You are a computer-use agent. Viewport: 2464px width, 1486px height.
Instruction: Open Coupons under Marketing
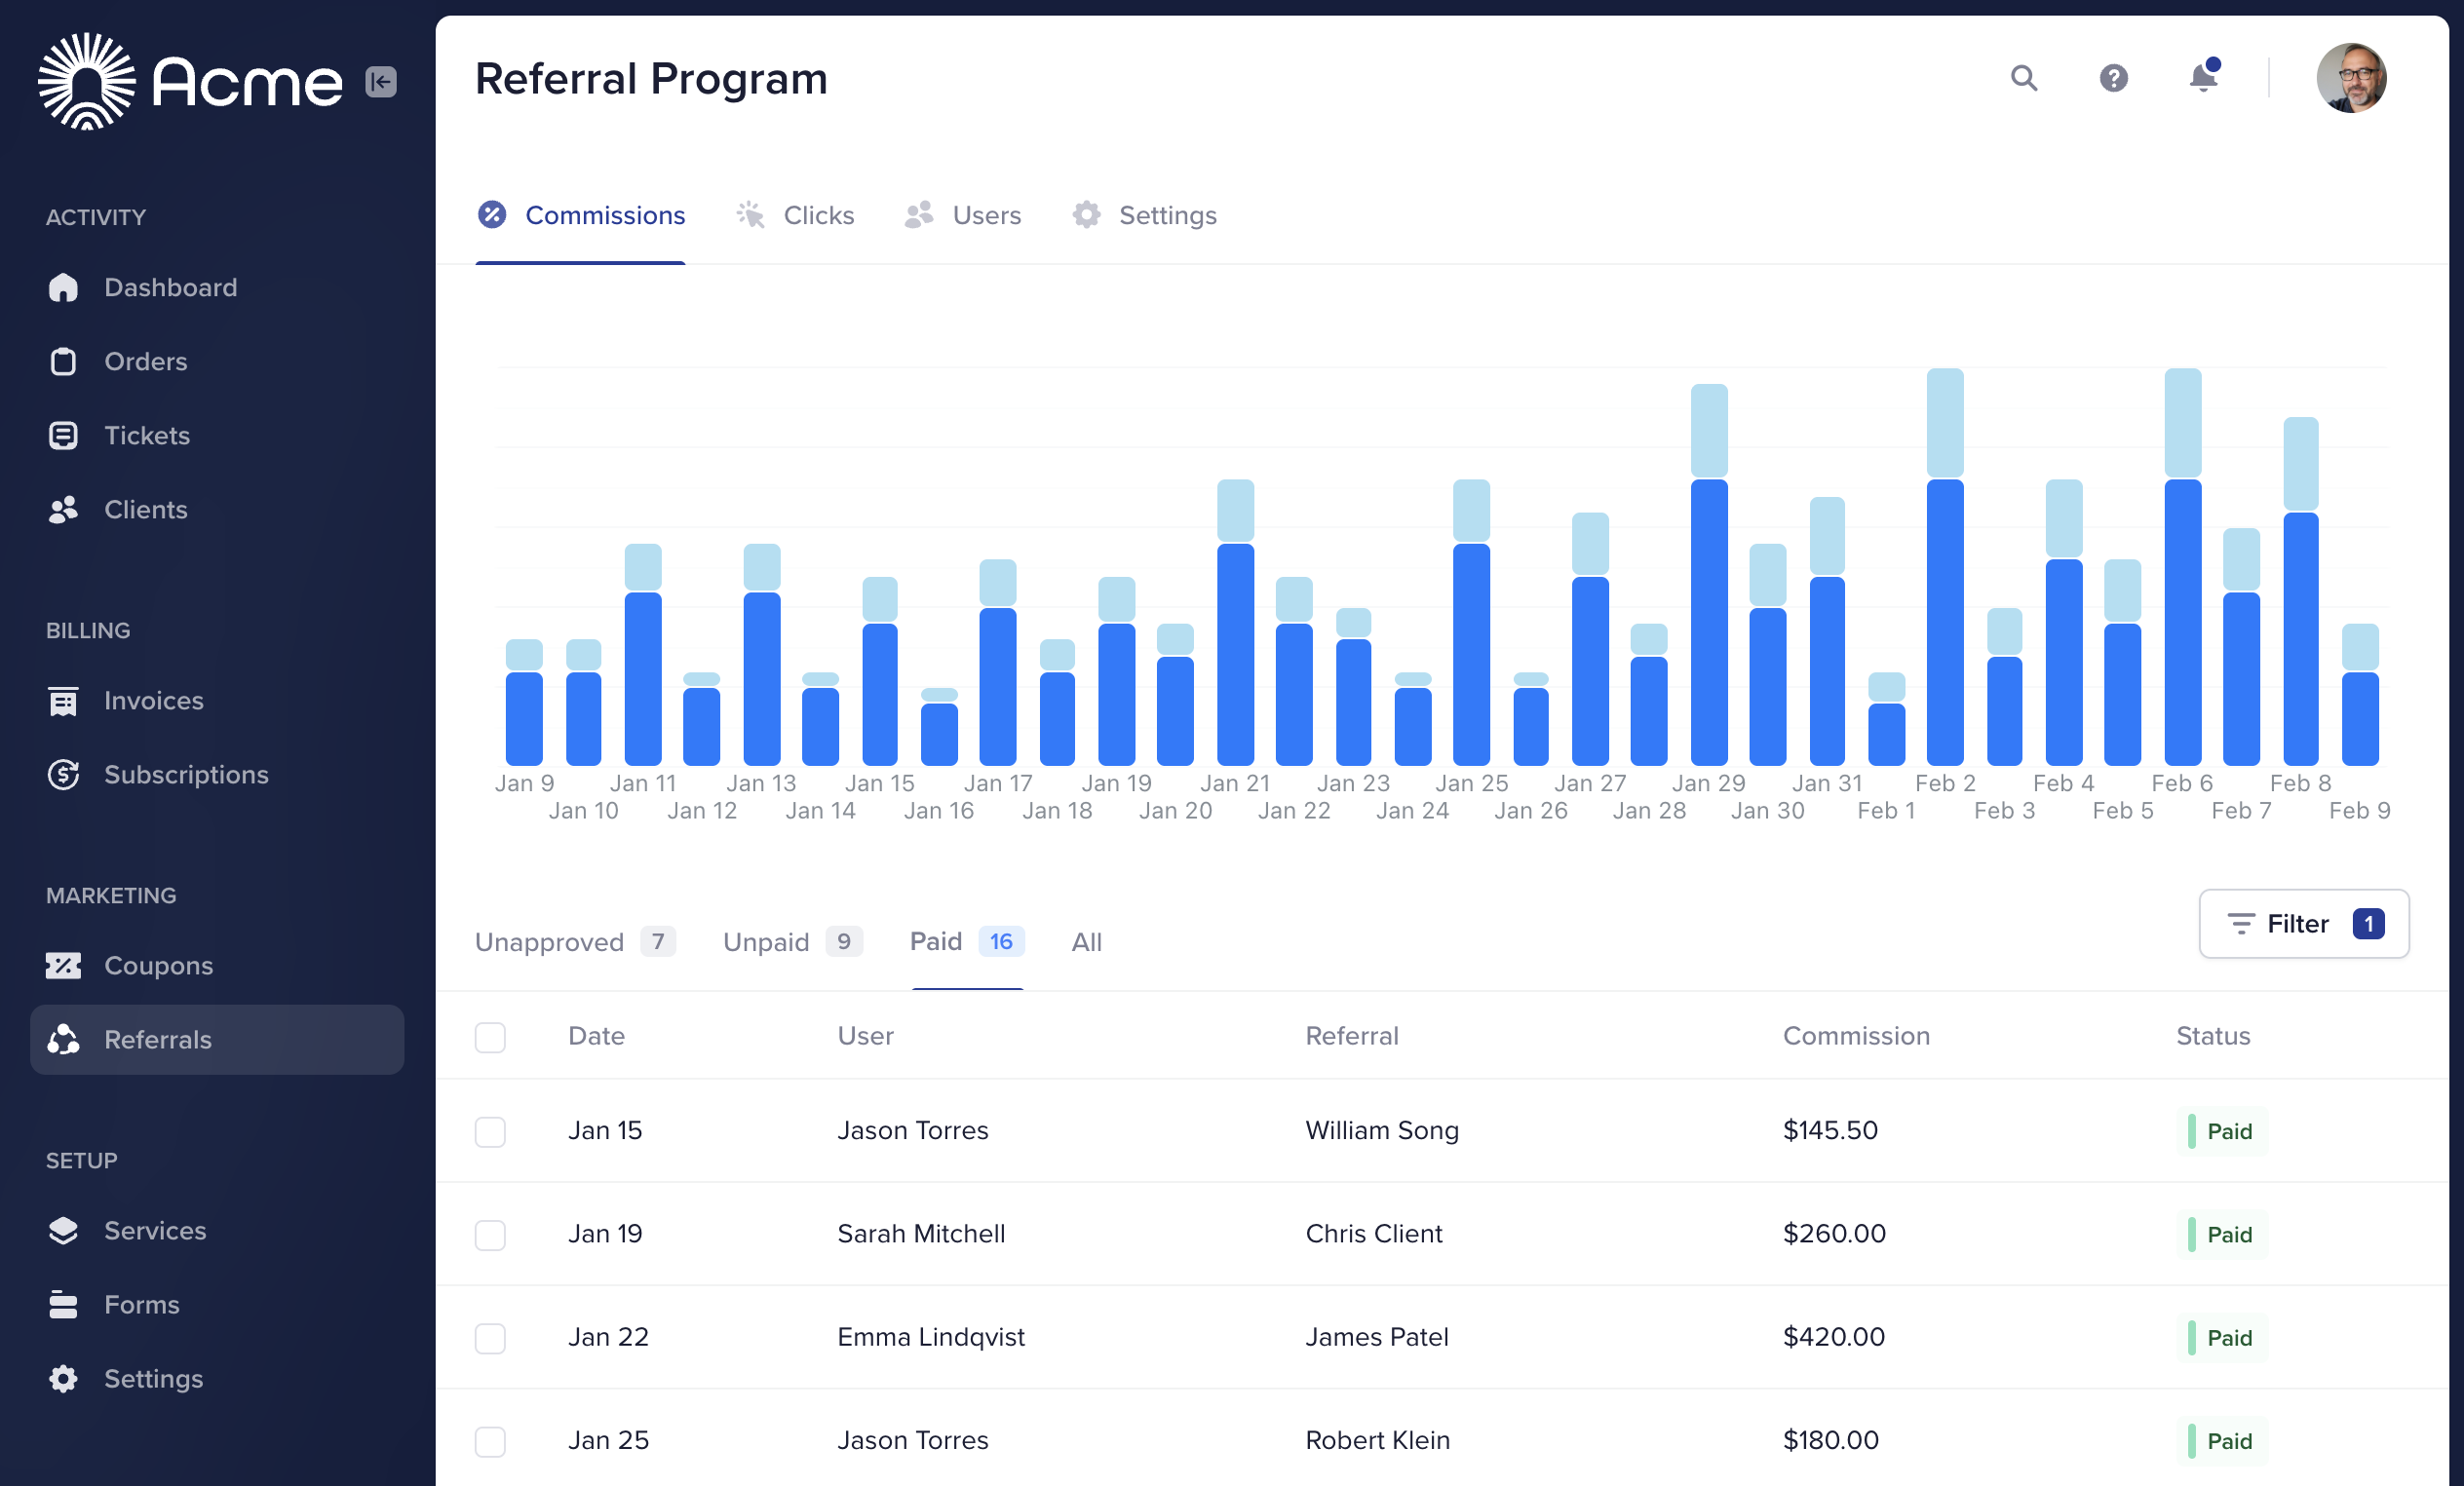[217, 966]
